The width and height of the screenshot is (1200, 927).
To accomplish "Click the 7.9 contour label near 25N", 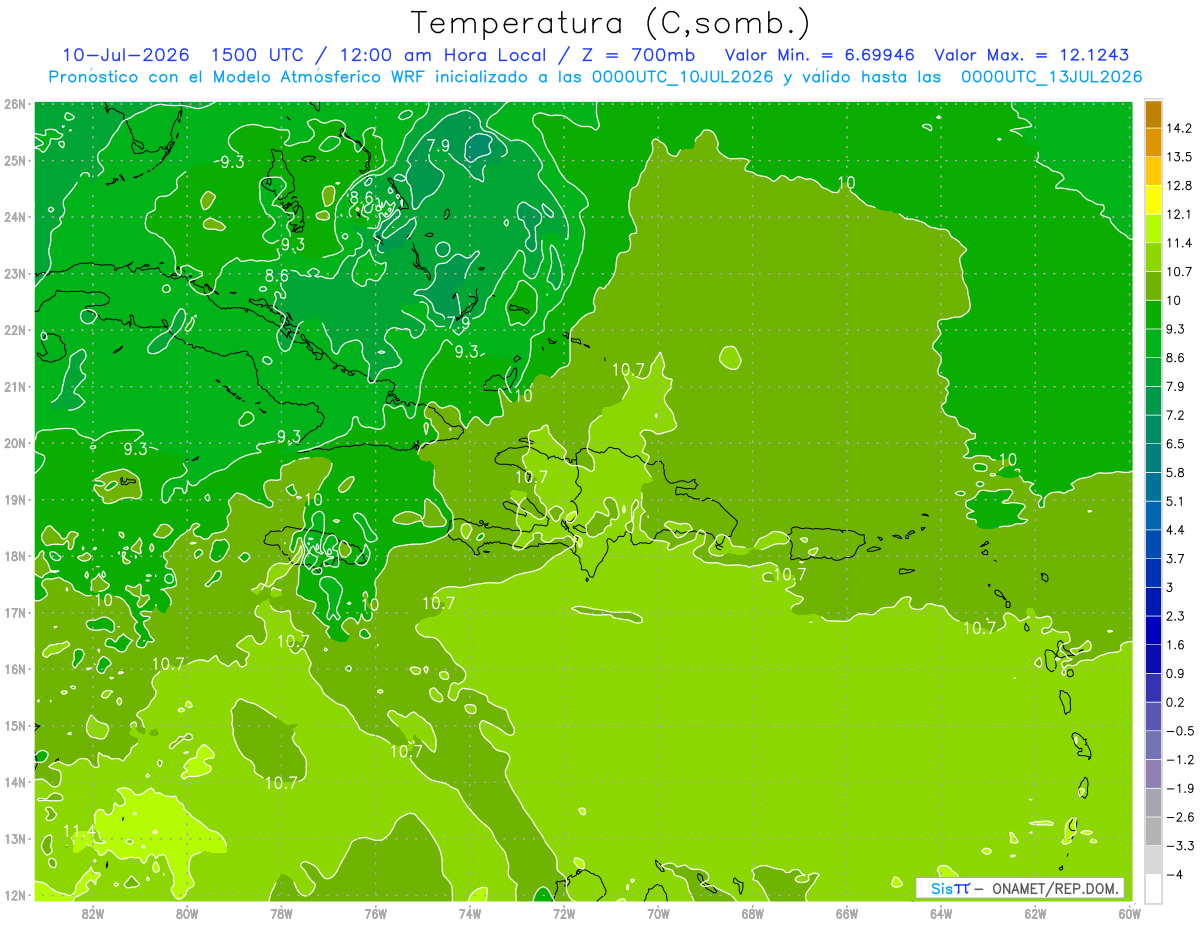I will [439, 146].
